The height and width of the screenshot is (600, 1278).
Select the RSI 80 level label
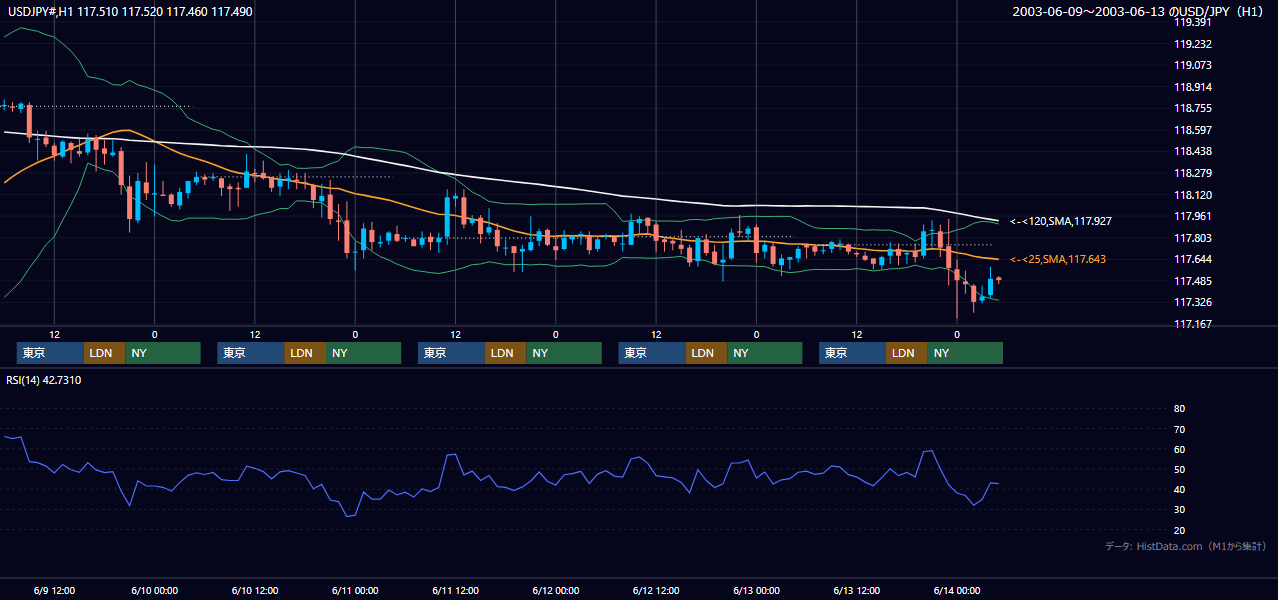(x=1179, y=409)
